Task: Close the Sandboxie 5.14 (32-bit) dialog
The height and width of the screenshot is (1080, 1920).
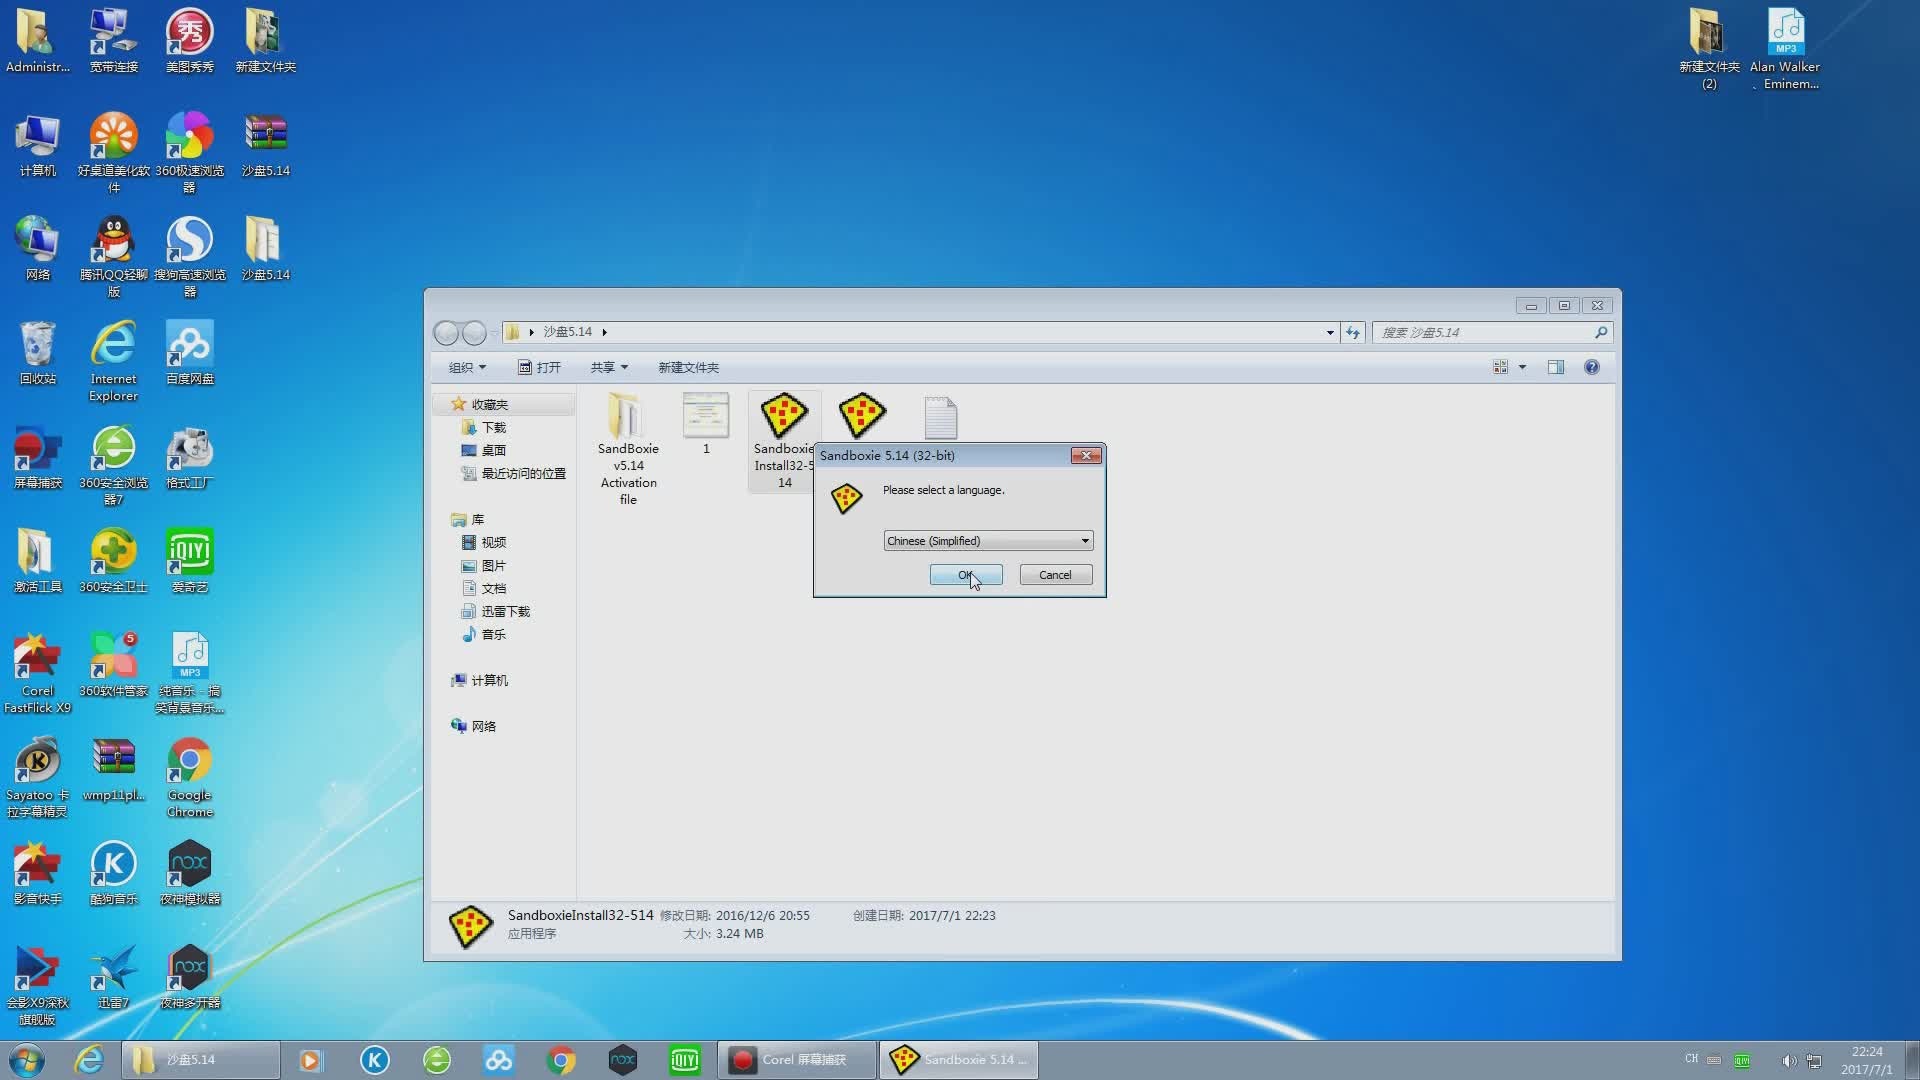Action: tap(1086, 456)
